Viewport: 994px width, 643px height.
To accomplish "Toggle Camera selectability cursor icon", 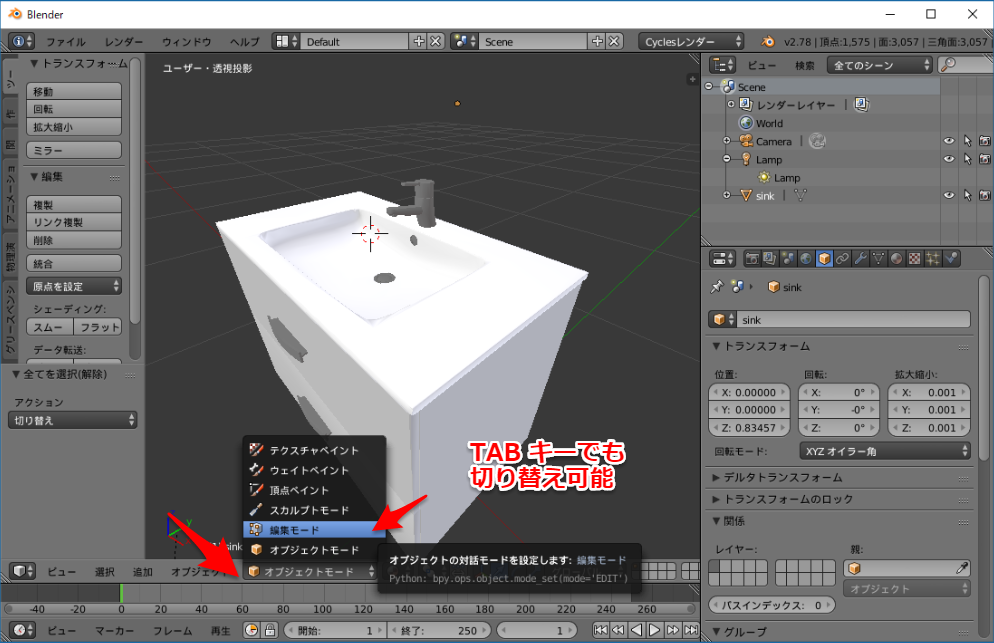I will [x=967, y=141].
